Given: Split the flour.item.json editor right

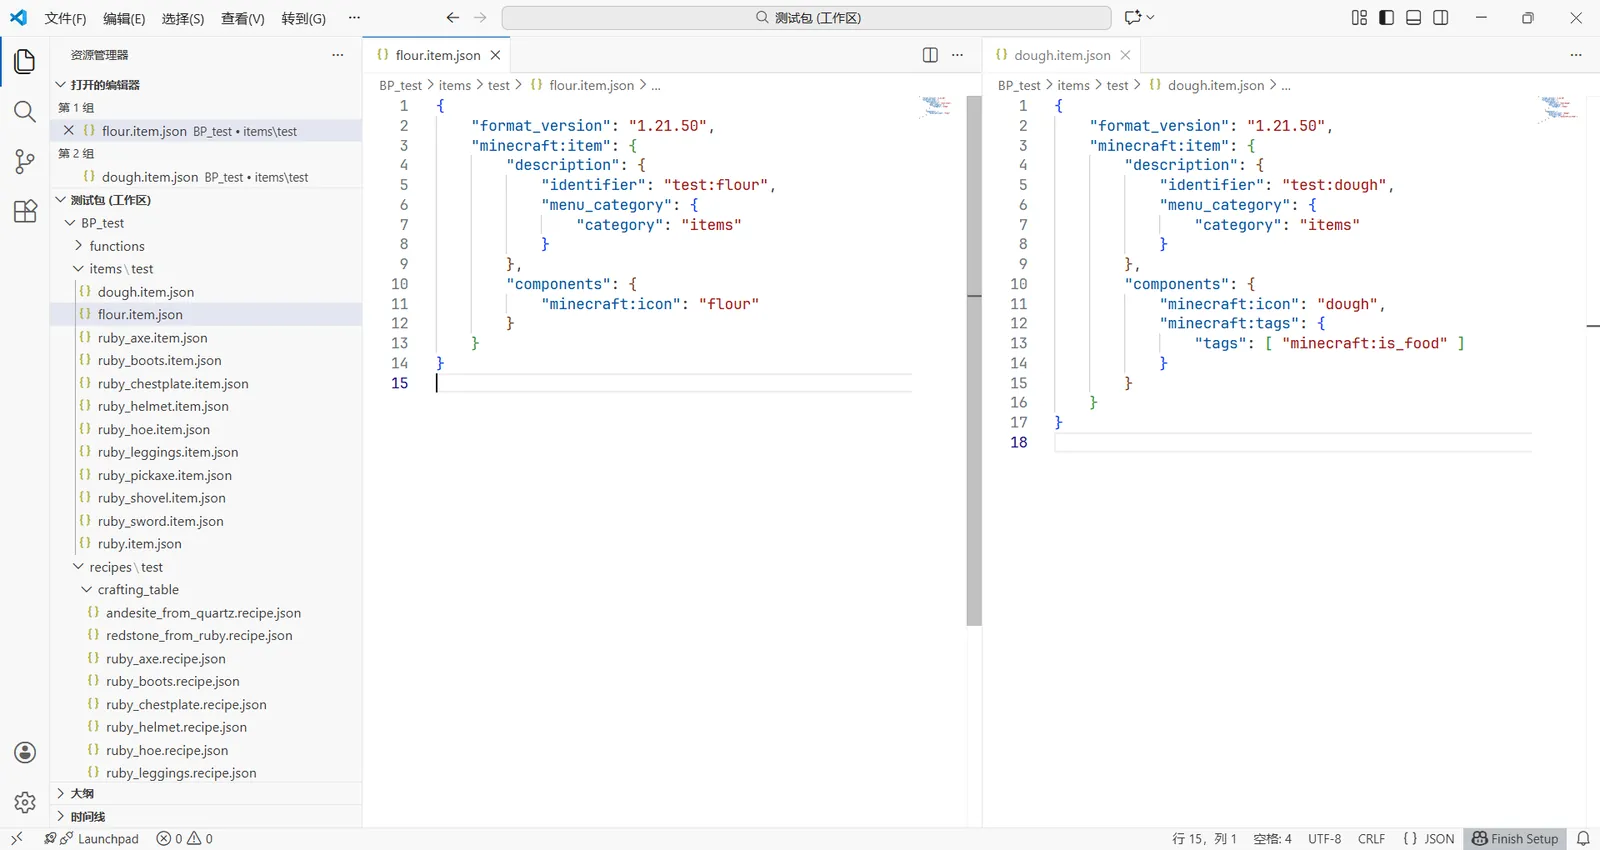Looking at the screenshot, I should [930, 55].
